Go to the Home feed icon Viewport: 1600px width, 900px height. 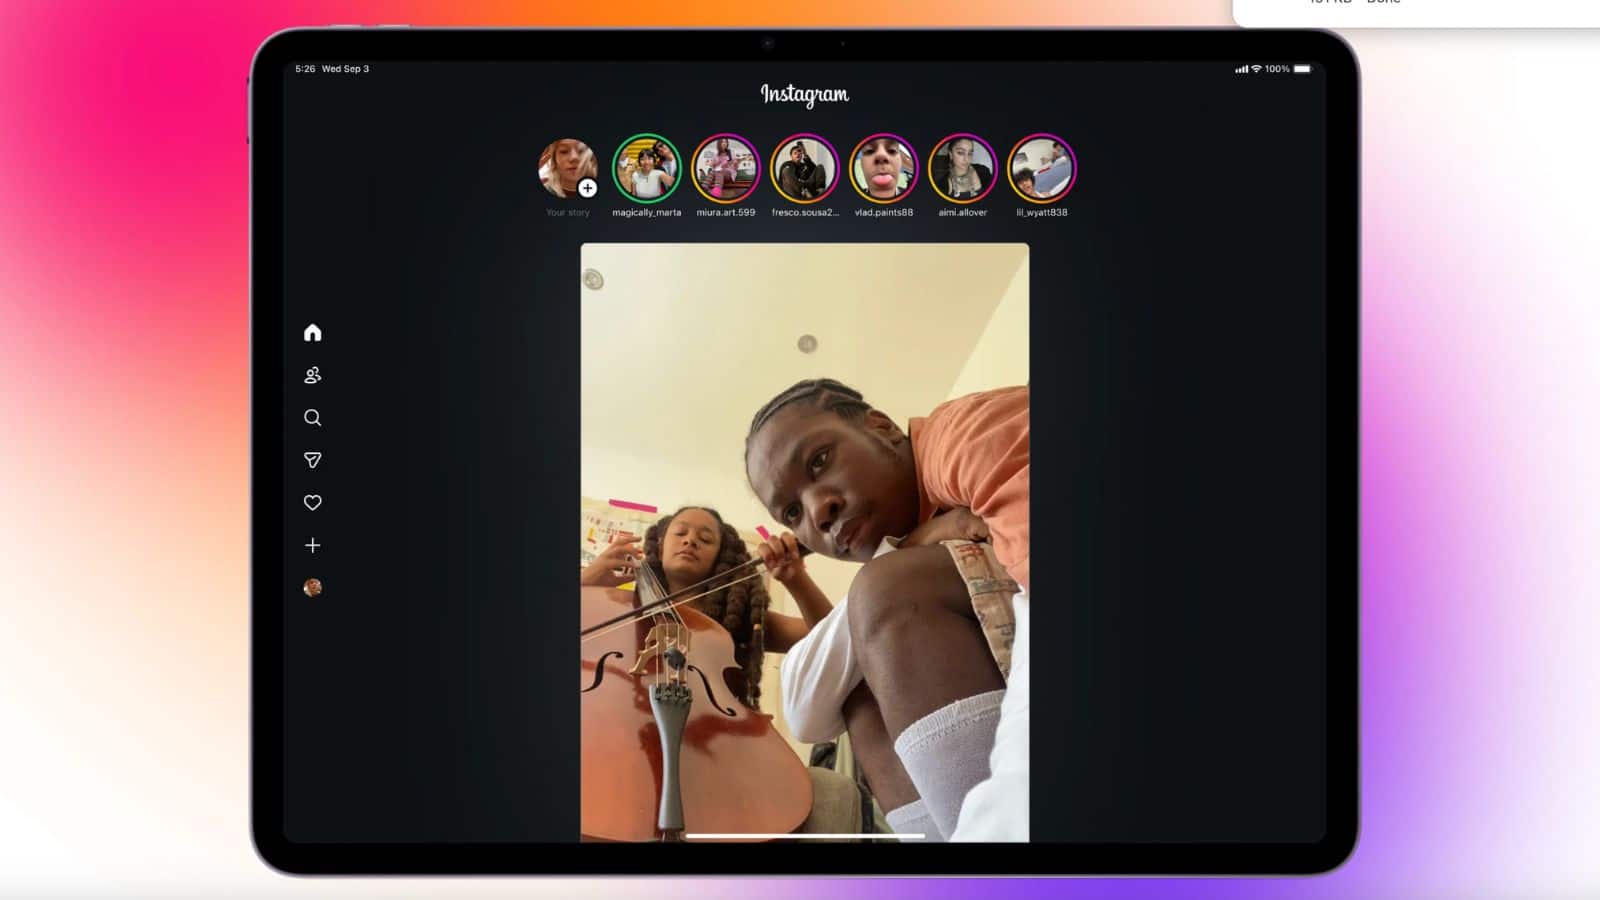click(x=312, y=333)
